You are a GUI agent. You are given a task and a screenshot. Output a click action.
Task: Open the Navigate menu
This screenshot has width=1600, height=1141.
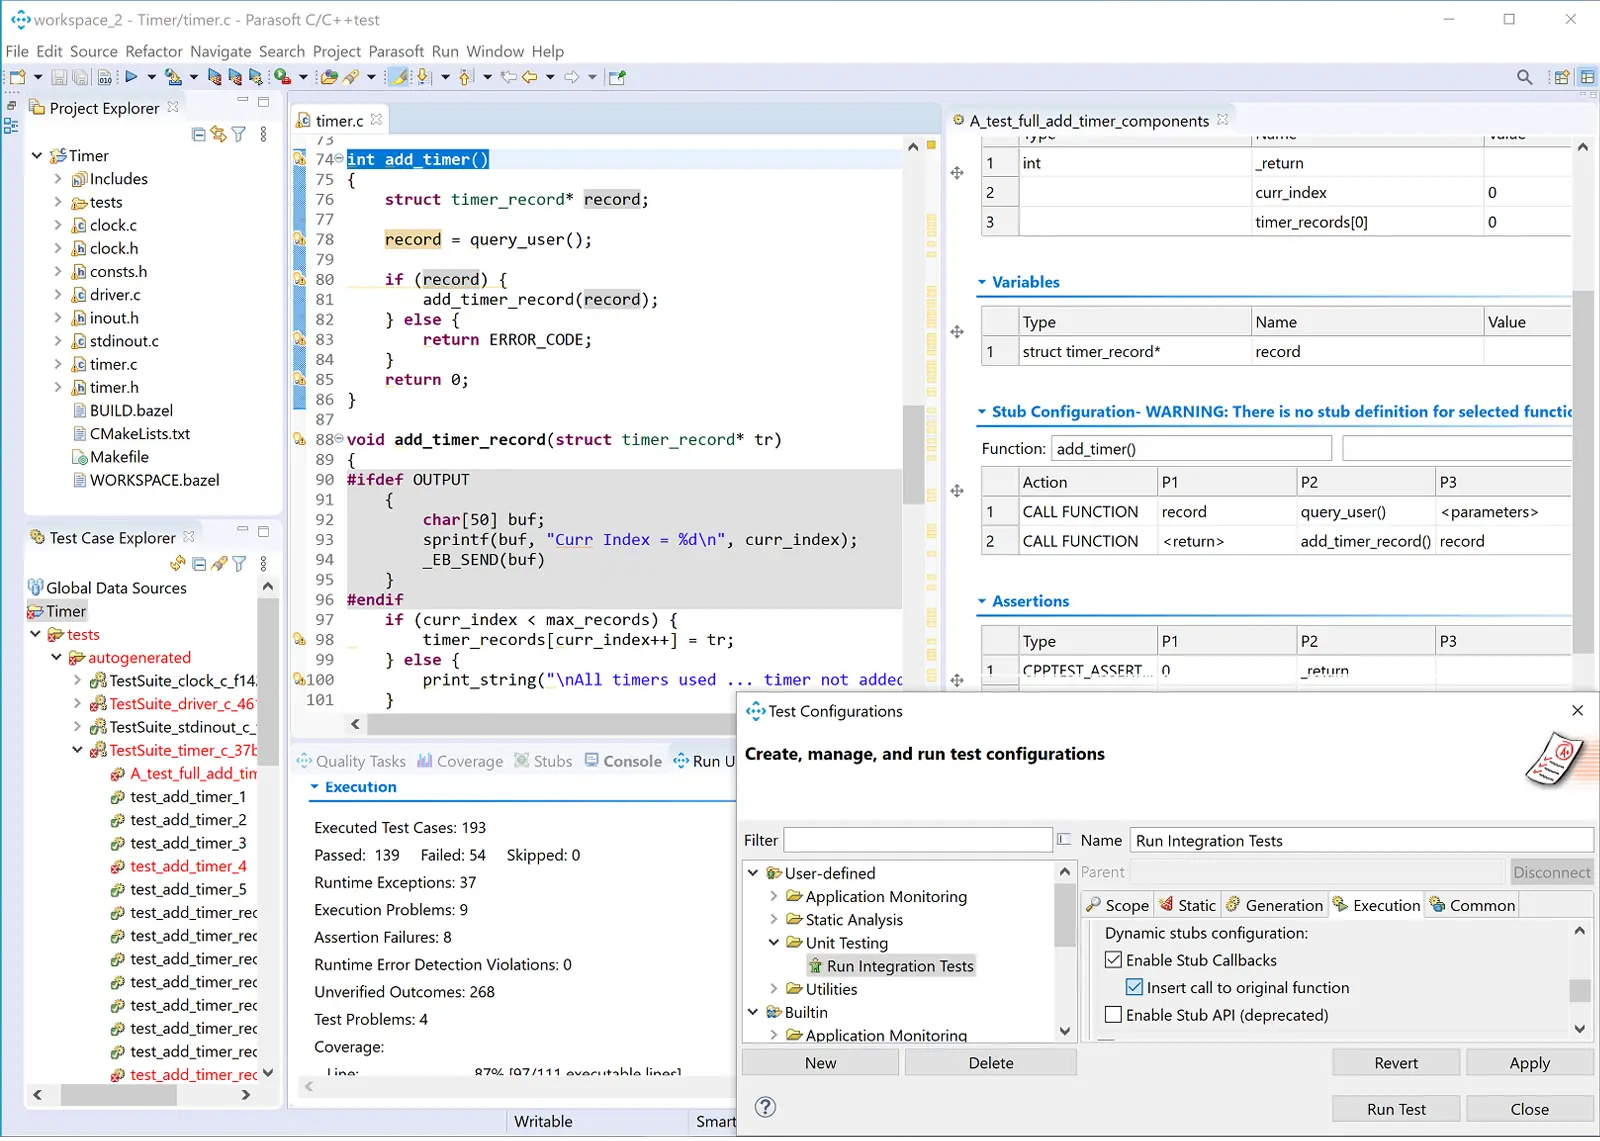click(x=220, y=51)
